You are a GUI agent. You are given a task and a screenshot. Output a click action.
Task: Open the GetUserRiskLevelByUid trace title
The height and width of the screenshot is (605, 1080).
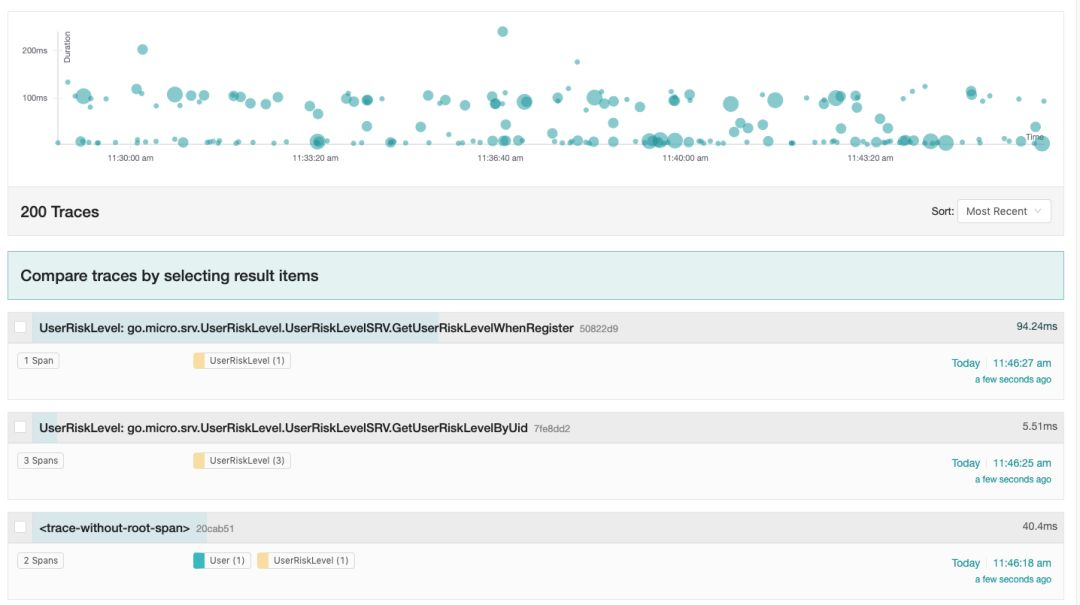(x=283, y=428)
